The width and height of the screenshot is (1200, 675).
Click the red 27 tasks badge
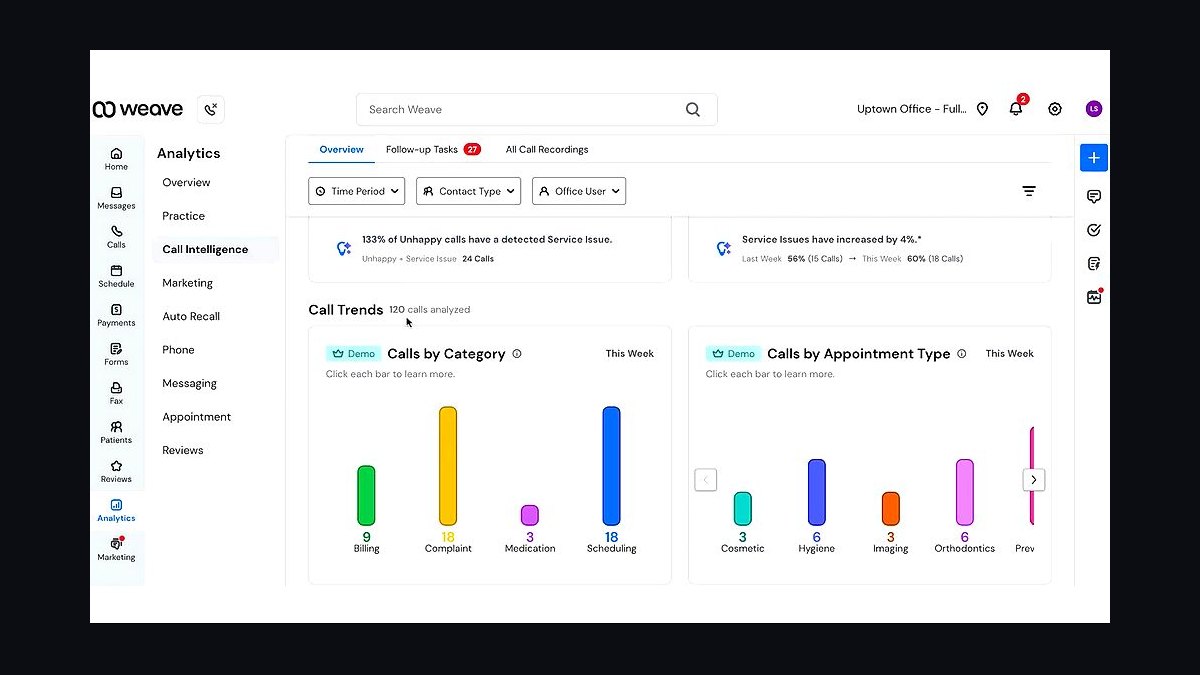click(x=472, y=150)
